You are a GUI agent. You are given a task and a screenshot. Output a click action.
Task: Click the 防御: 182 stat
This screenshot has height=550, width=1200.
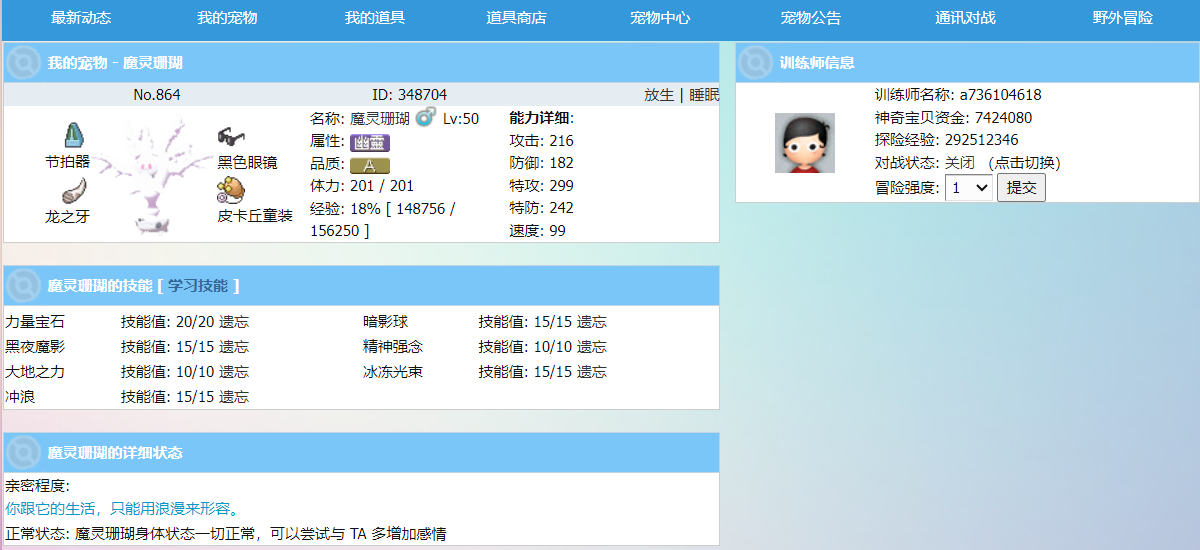click(541, 163)
